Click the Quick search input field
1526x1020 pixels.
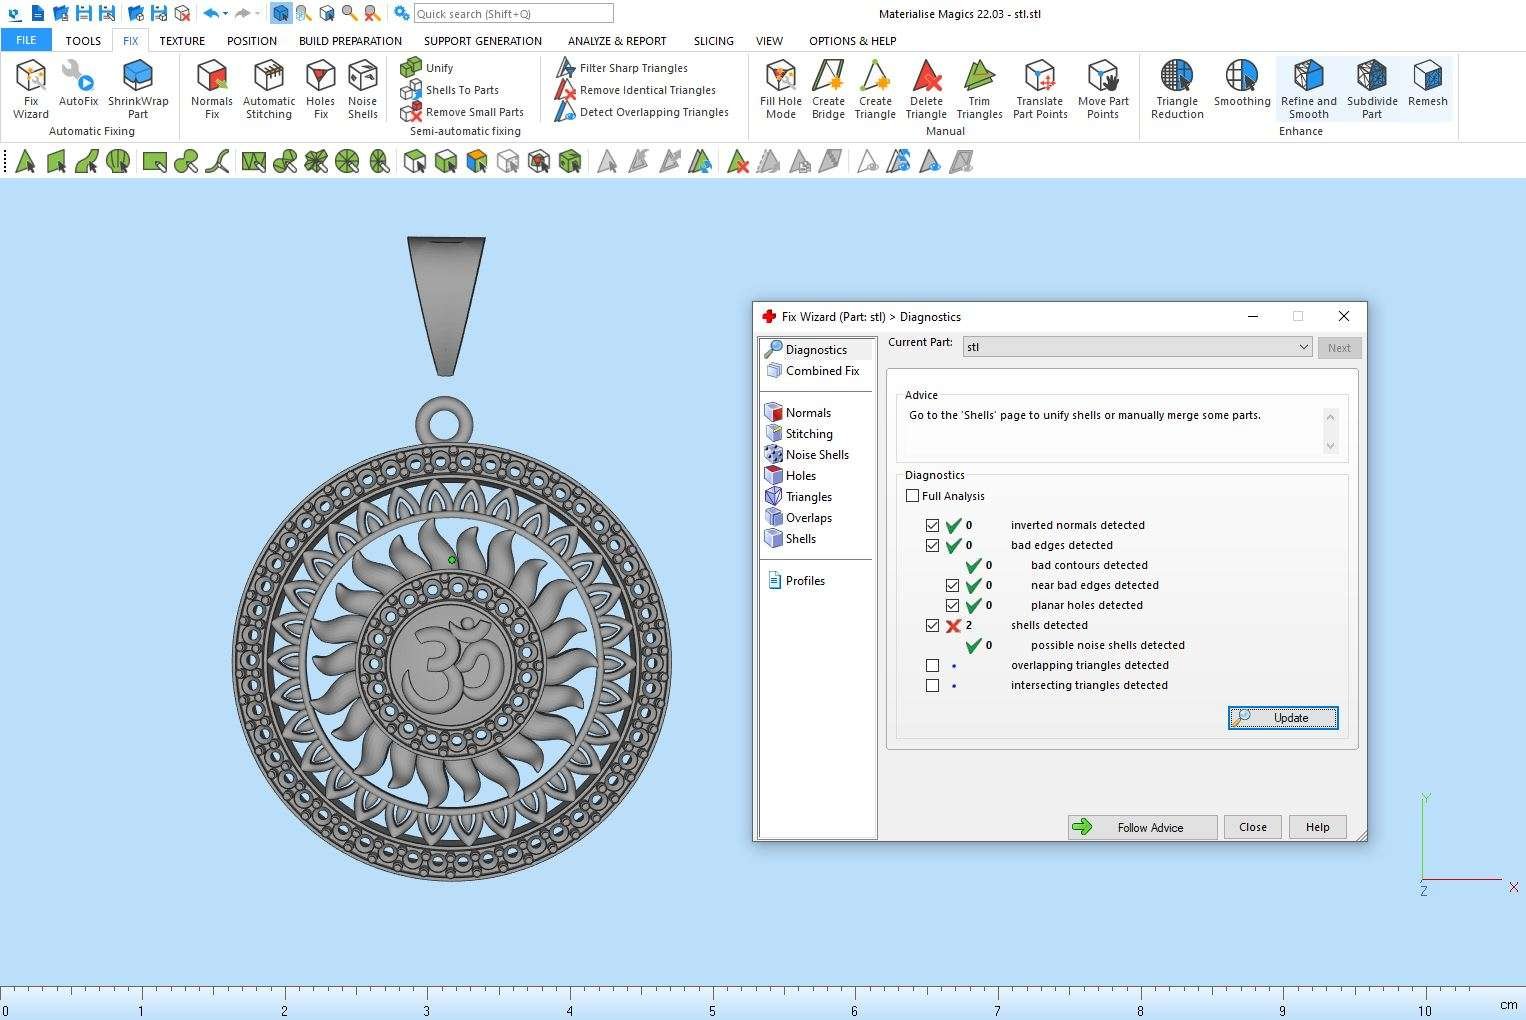(513, 14)
